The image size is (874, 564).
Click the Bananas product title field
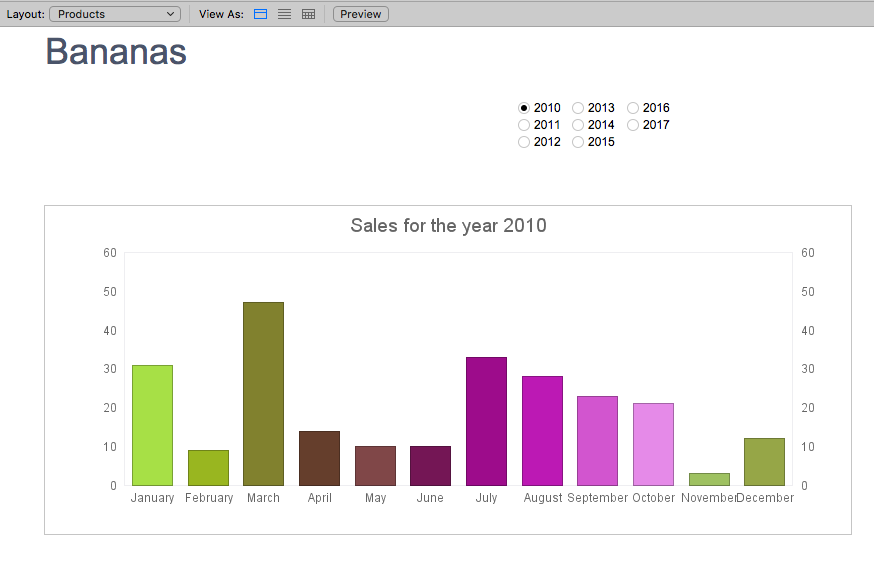(x=116, y=52)
